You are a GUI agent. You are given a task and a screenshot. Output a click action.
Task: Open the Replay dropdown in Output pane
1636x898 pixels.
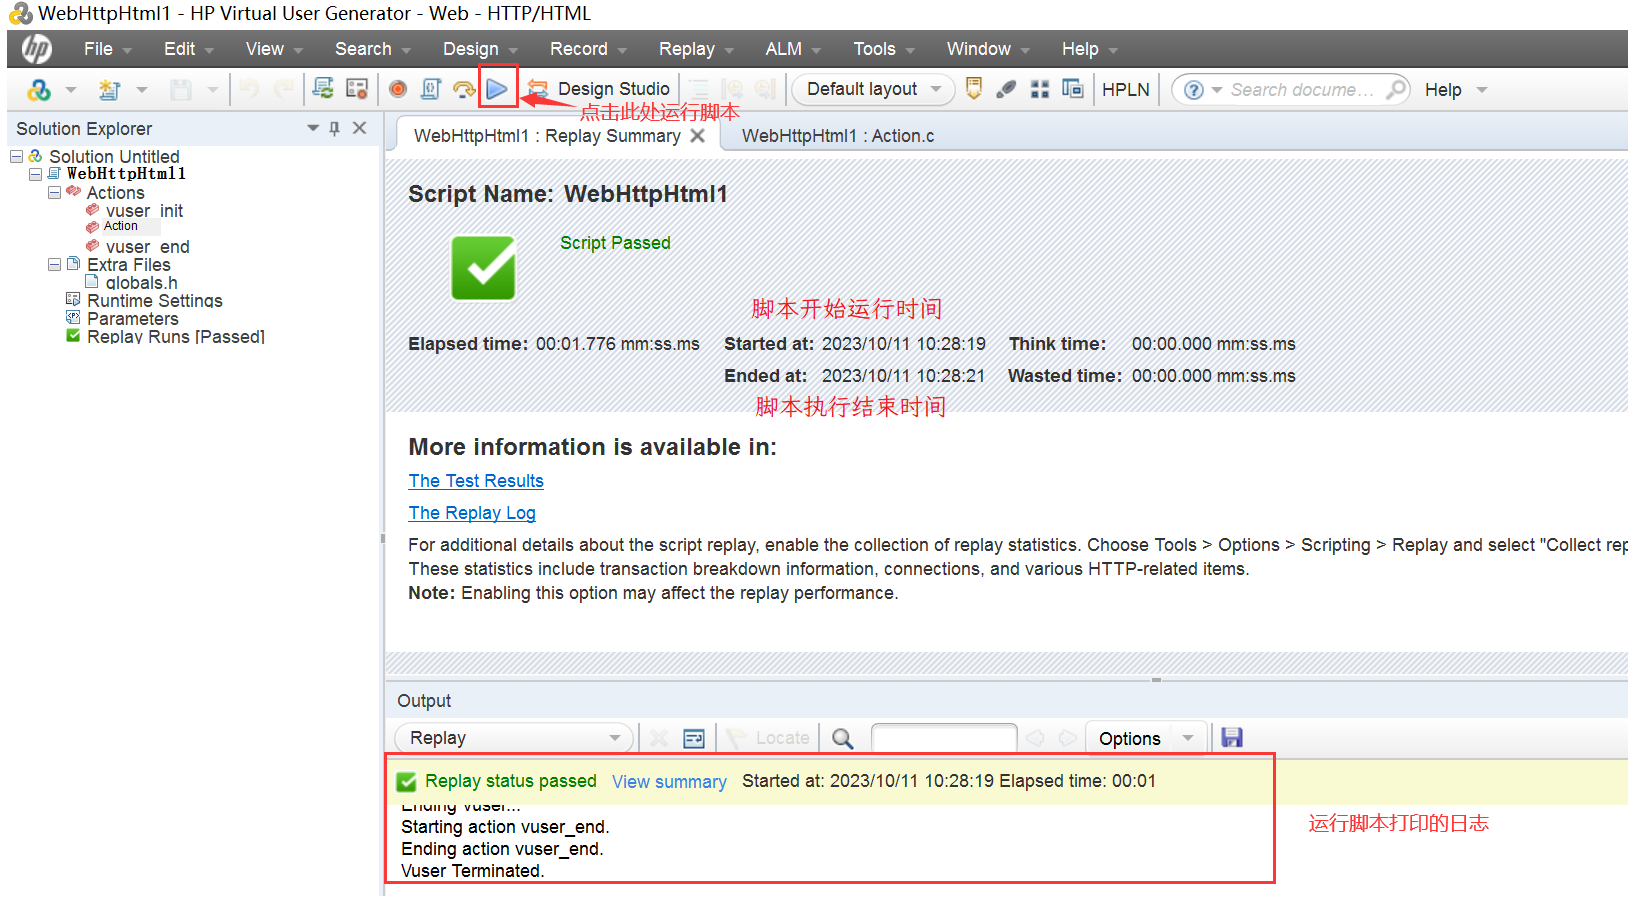point(514,738)
